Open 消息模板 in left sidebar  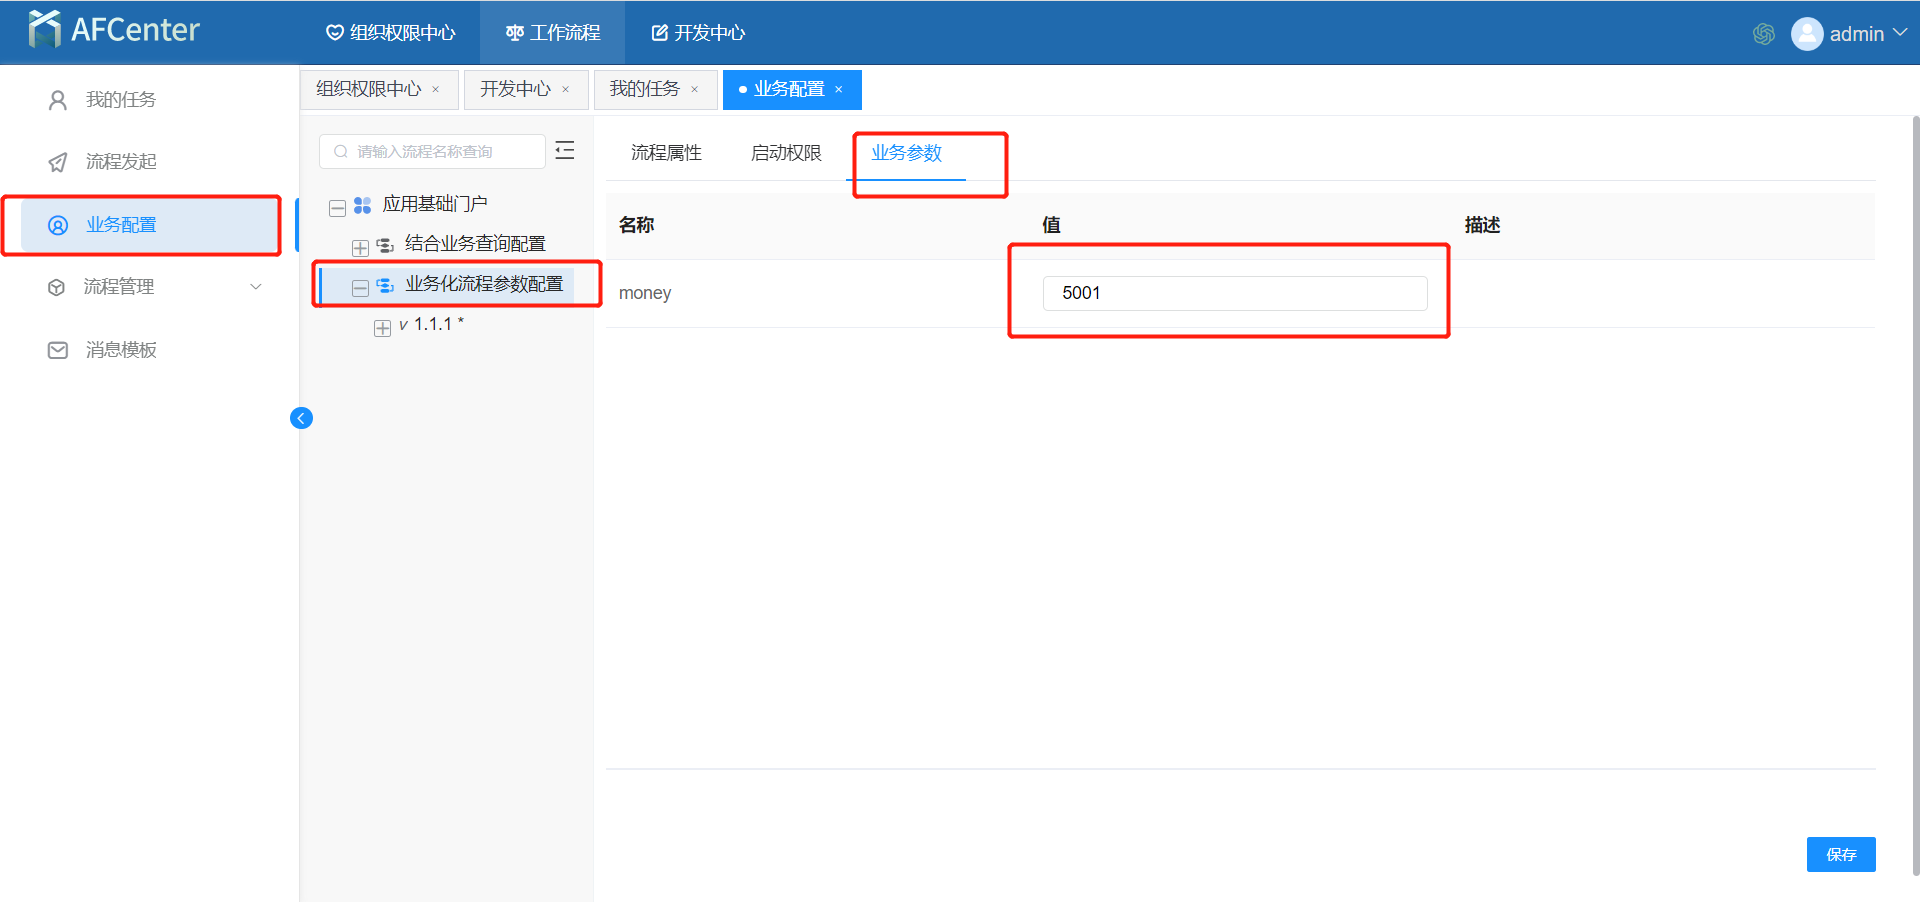click(120, 350)
